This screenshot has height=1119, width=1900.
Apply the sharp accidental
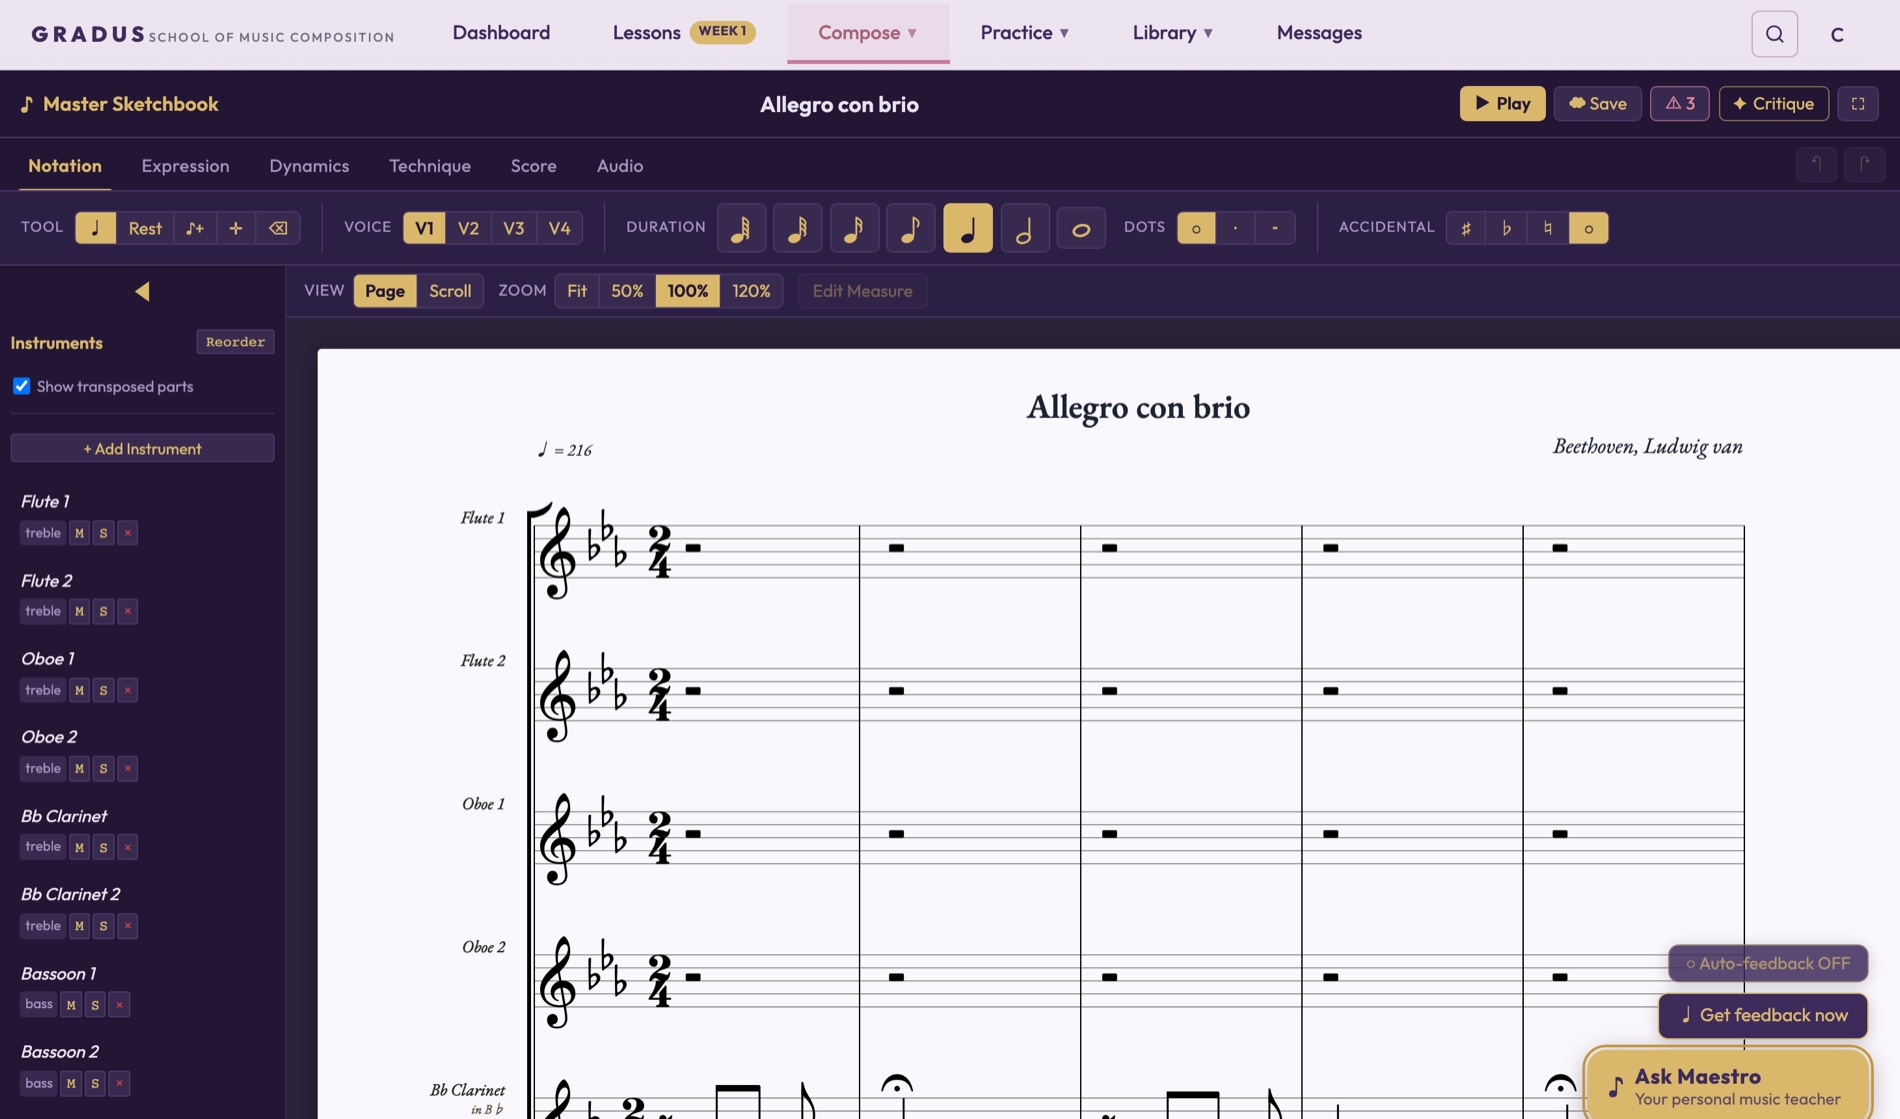(1466, 228)
